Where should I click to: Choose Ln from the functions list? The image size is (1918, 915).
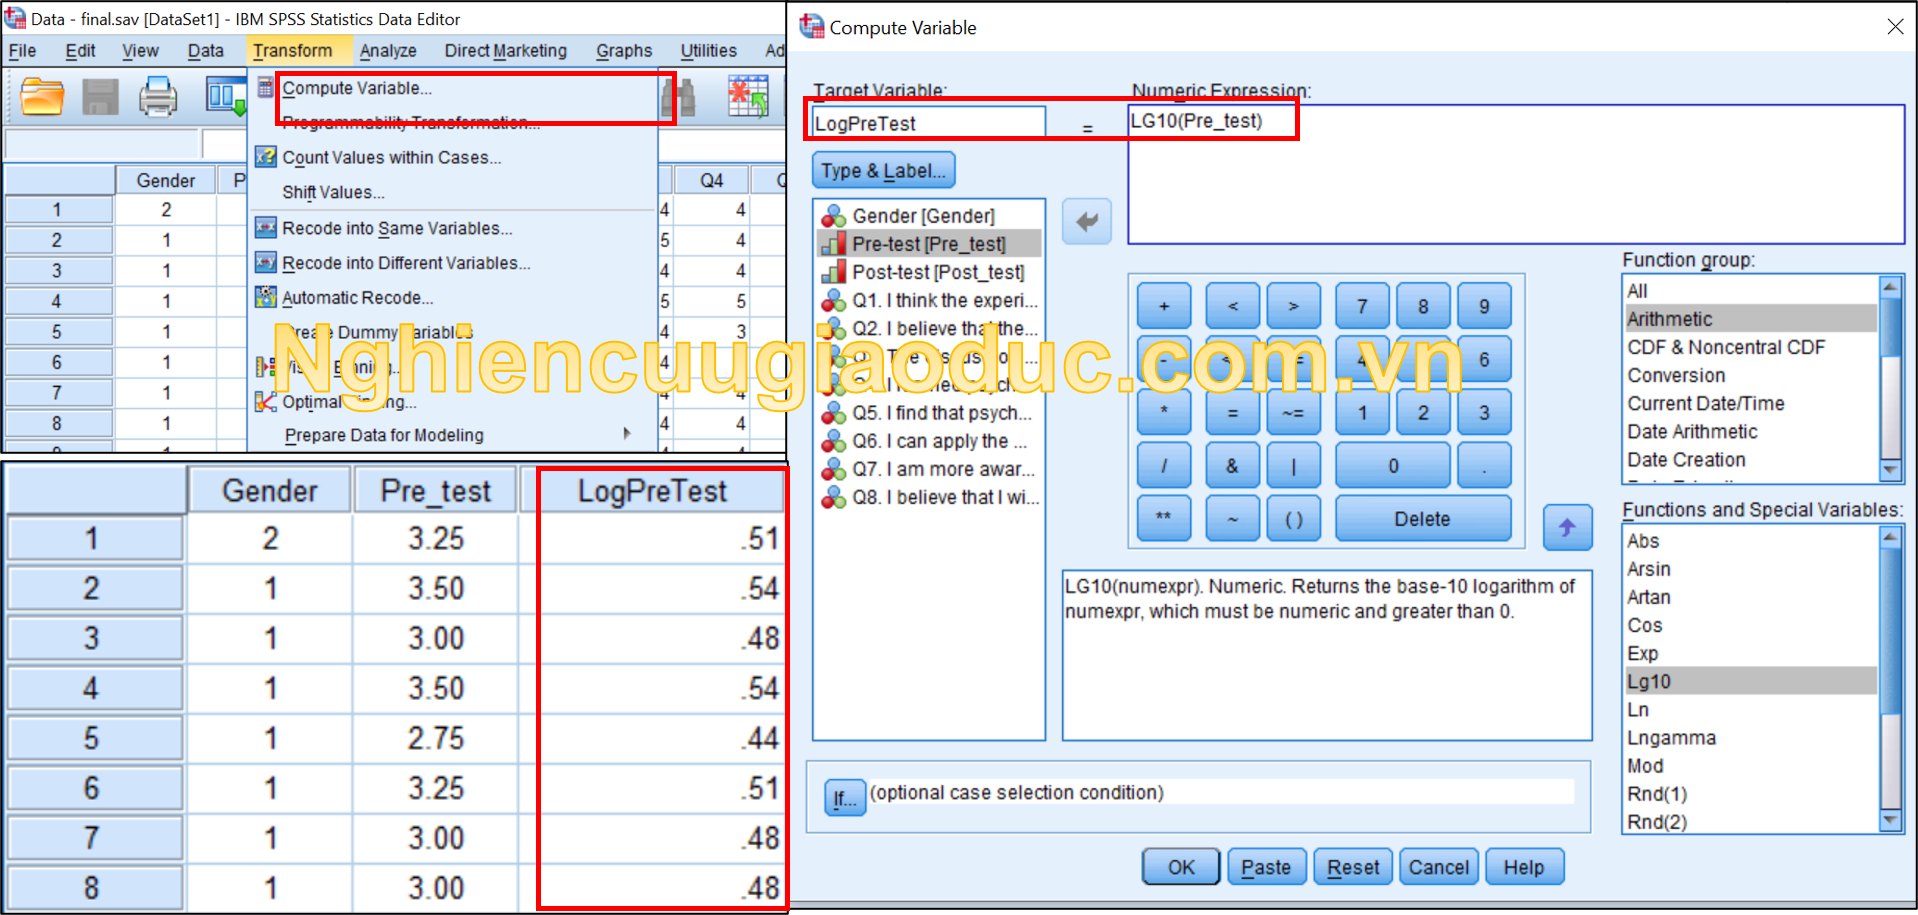point(1638,710)
